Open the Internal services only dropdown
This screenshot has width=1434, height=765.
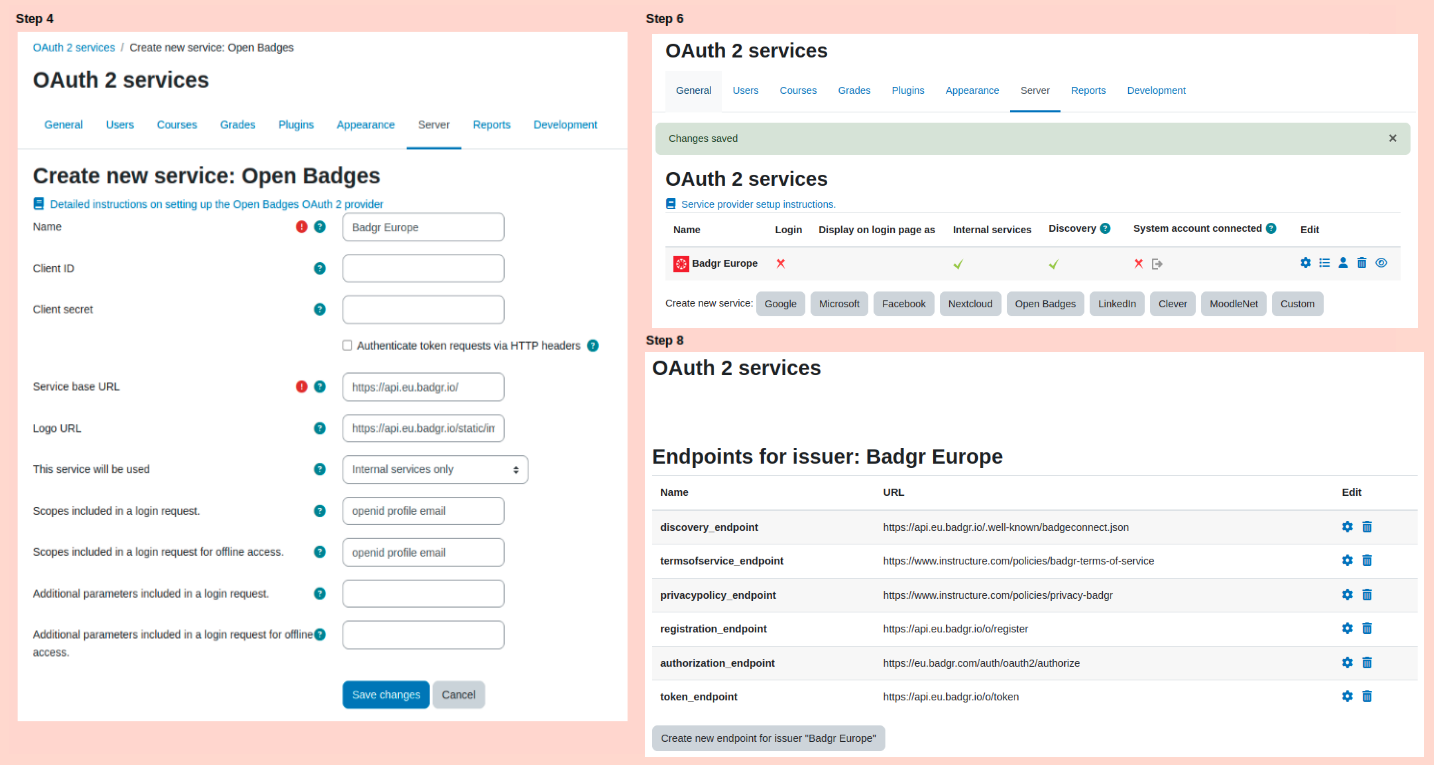click(x=435, y=469)
